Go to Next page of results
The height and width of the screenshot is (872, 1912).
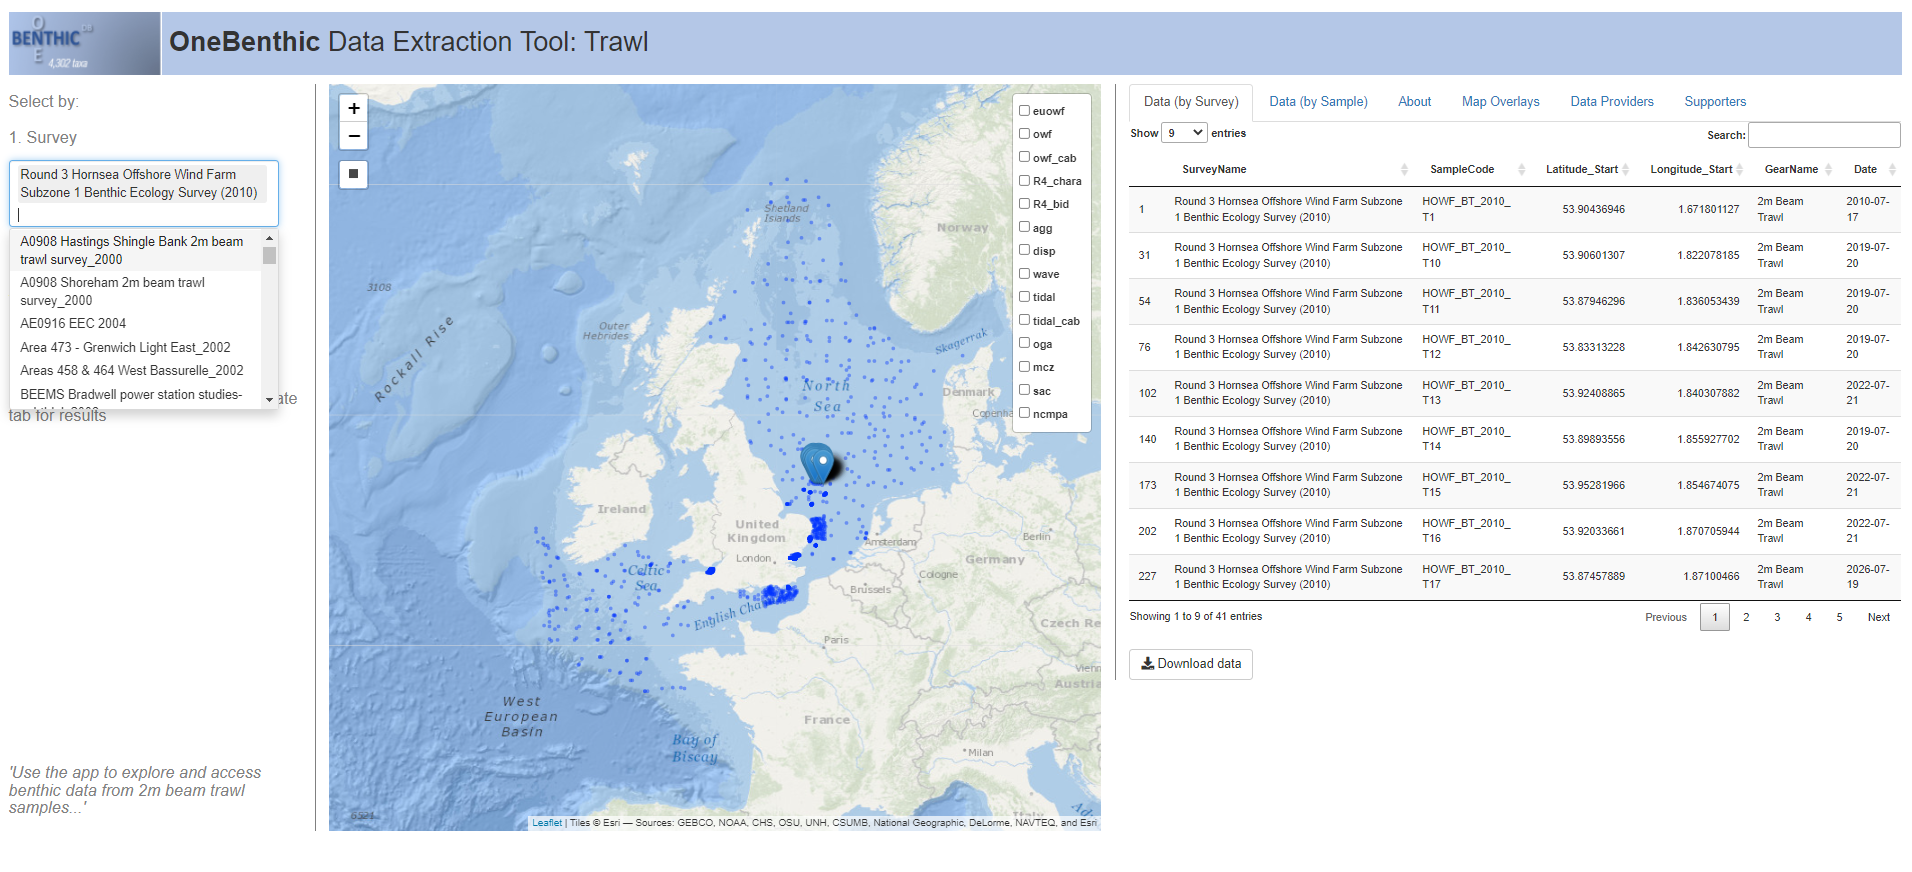[x=1878, y=618]
